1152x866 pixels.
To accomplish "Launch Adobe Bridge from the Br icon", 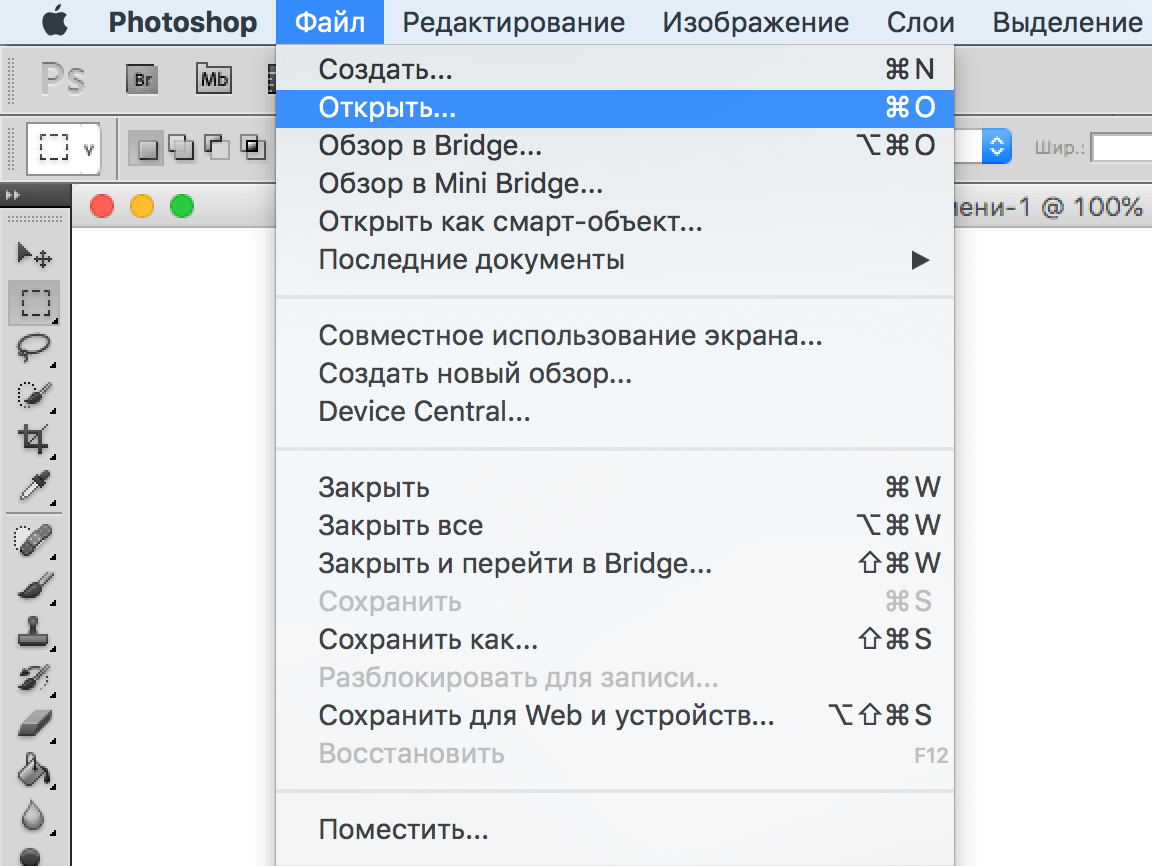I will [x=141, y=78].
